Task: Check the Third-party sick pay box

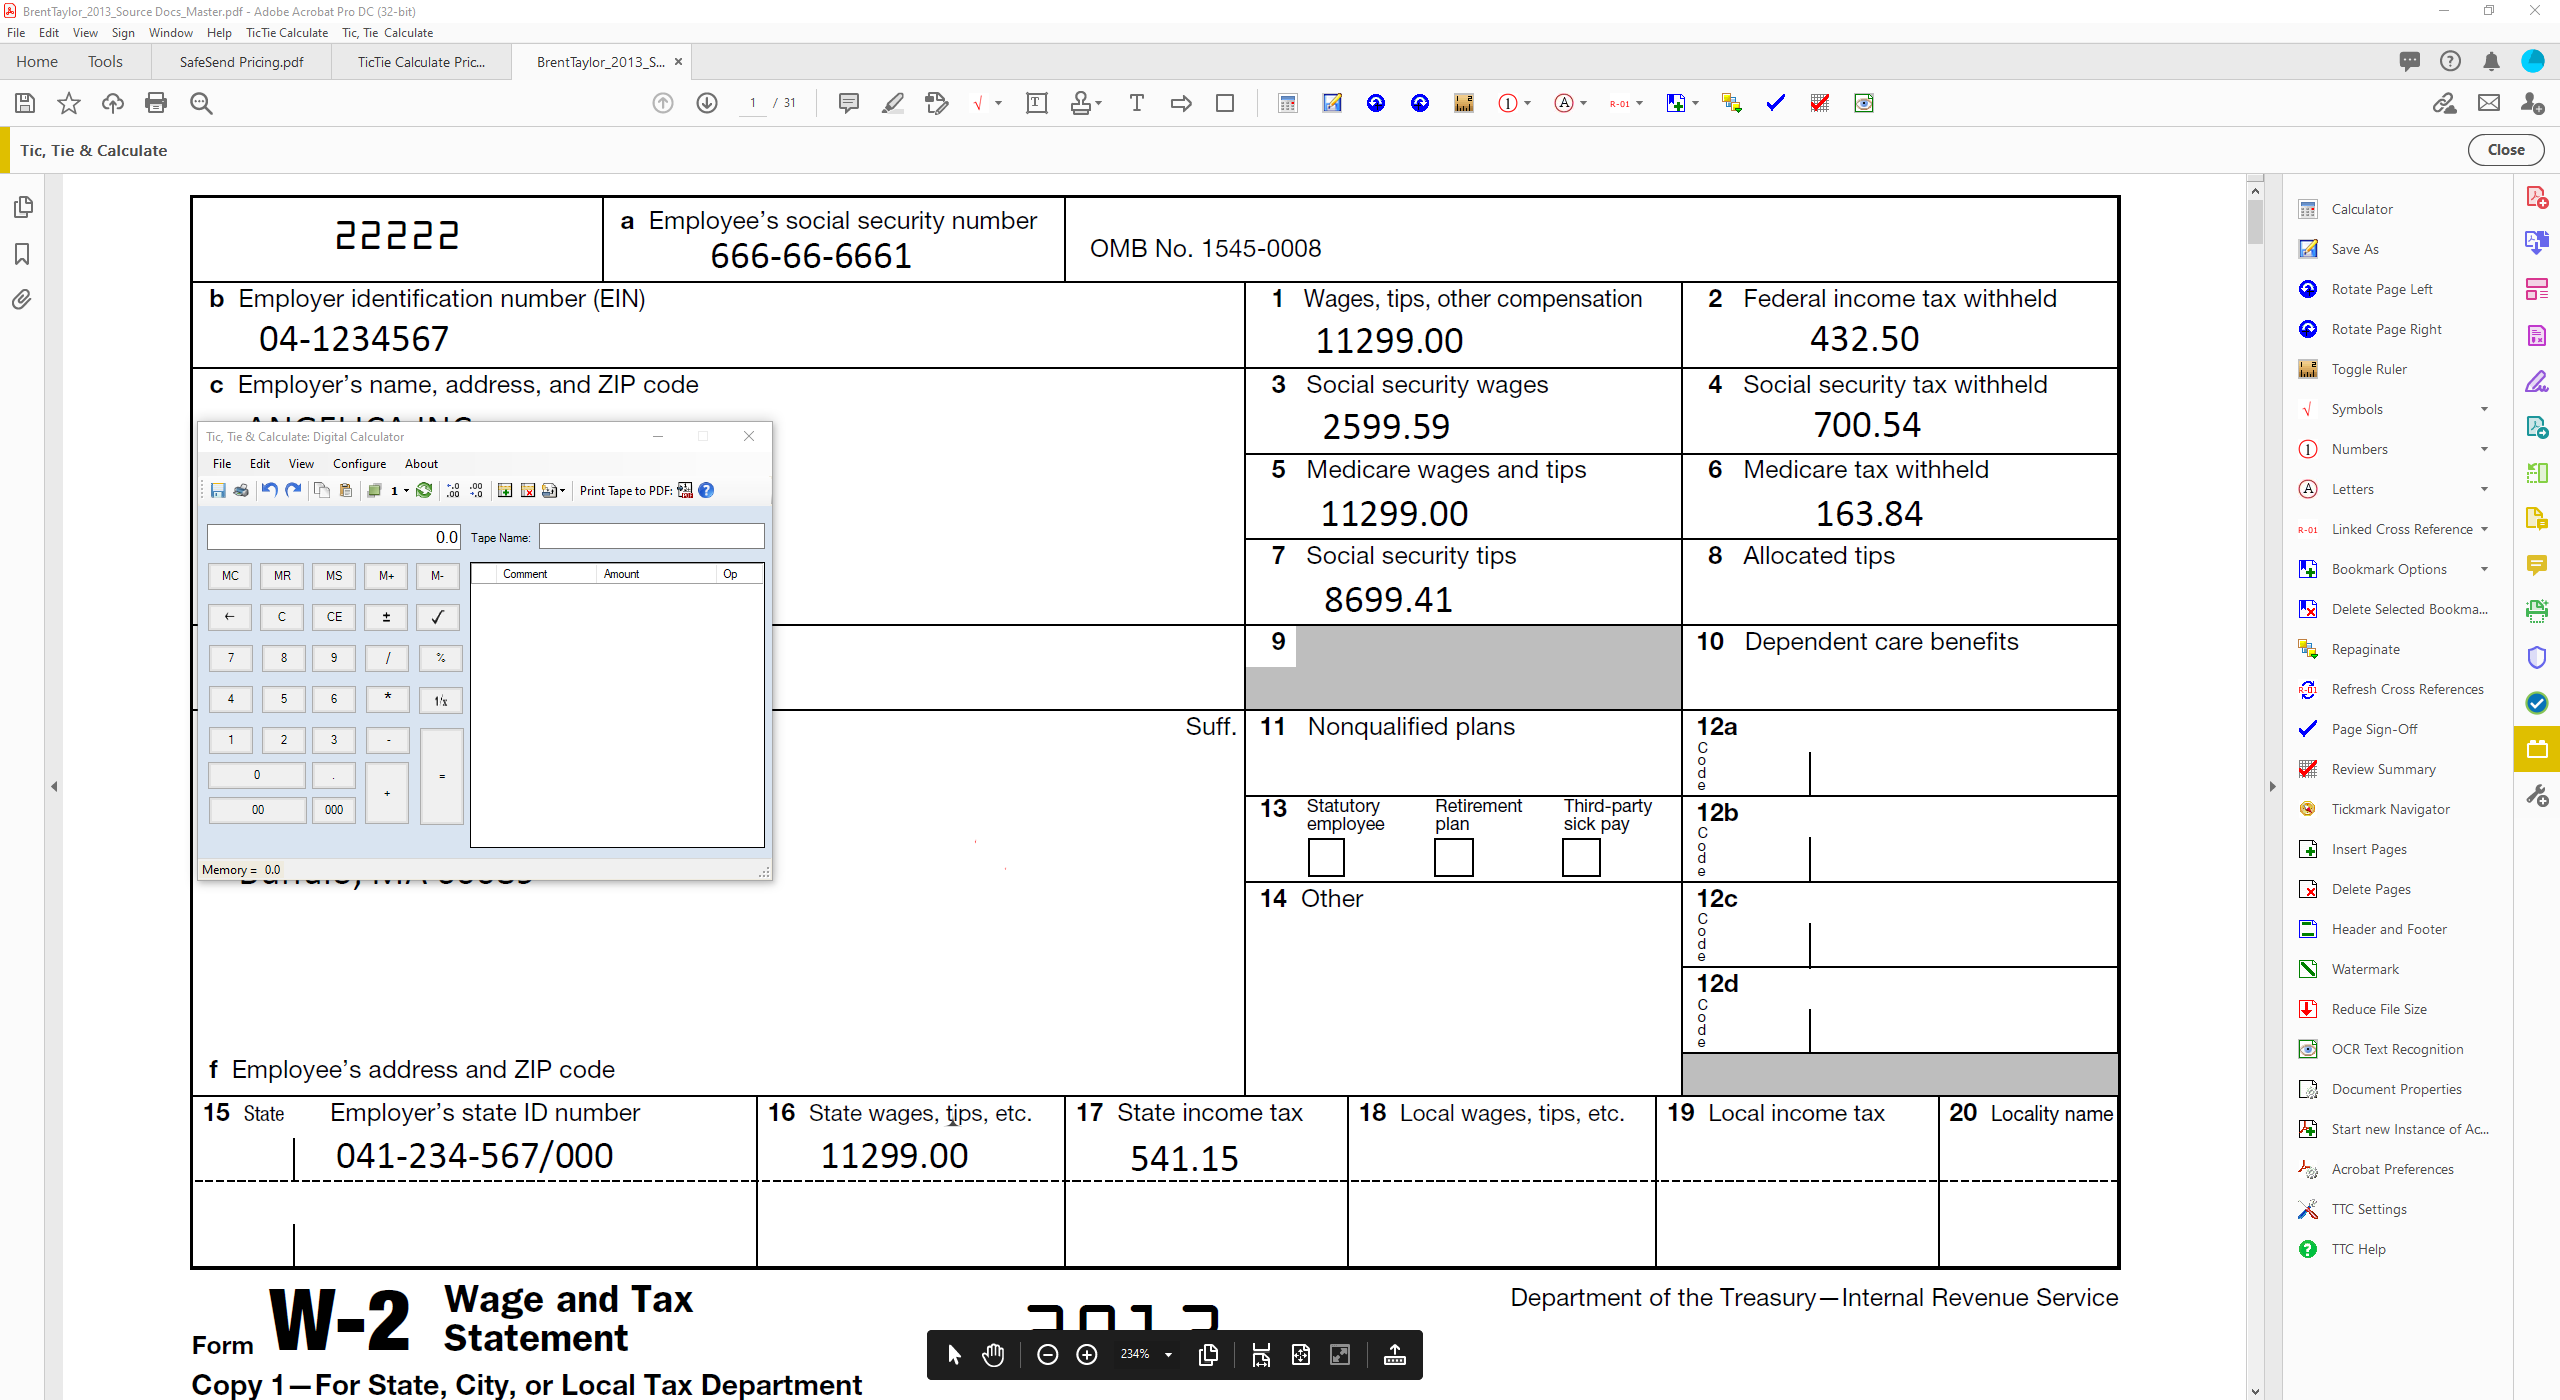Action: coord(1581,857)
